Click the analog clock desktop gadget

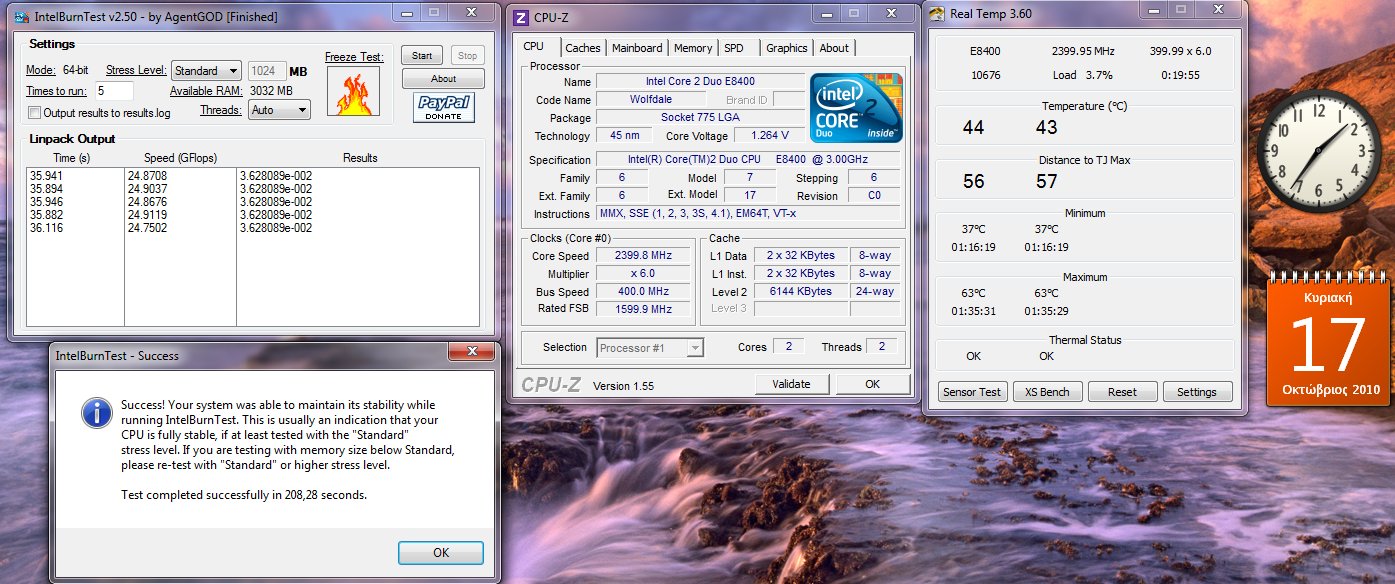tap(1318, 151)
